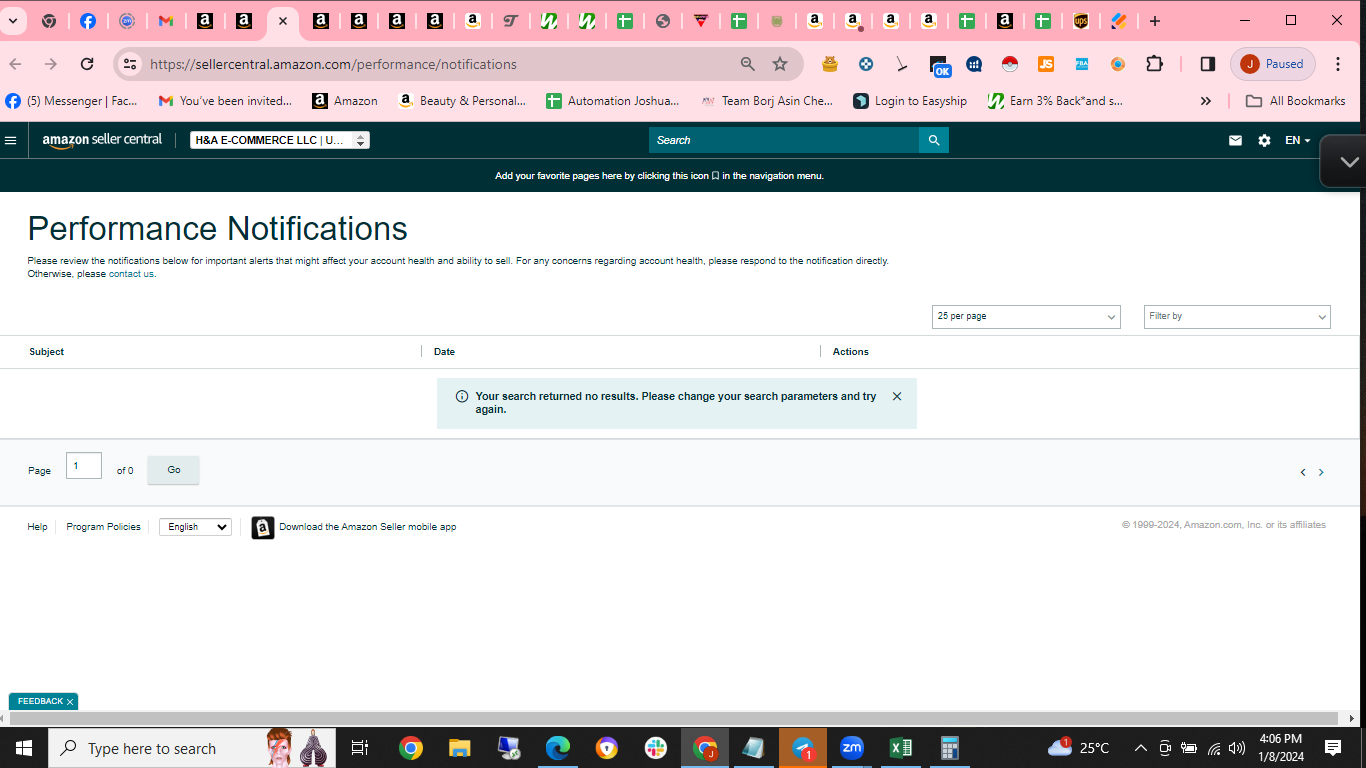
Task: Click the Pokeball extension icon
Action: tap(1010, 64)
